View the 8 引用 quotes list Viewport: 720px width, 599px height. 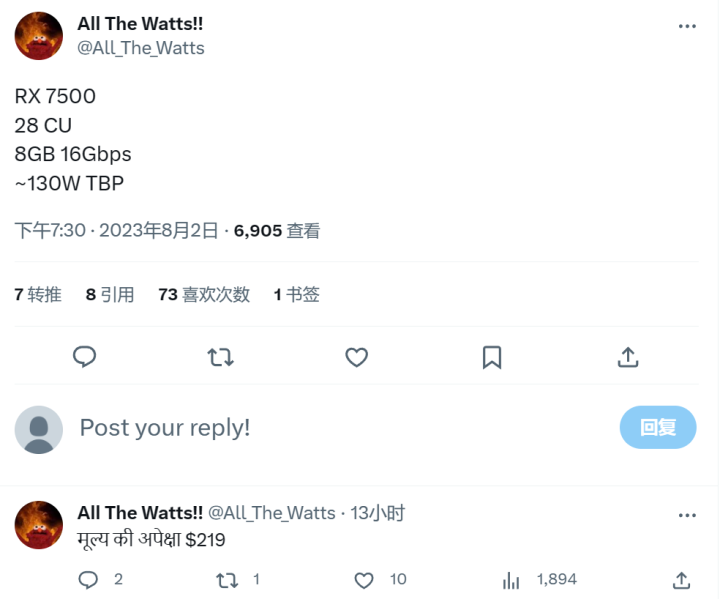coord(110,294)
